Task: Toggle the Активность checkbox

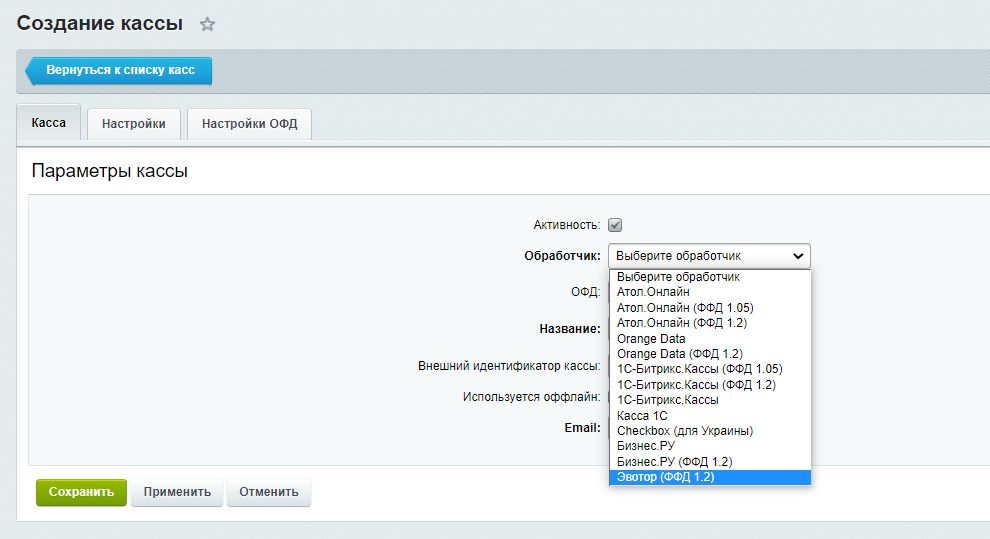Action: (615, 225)
